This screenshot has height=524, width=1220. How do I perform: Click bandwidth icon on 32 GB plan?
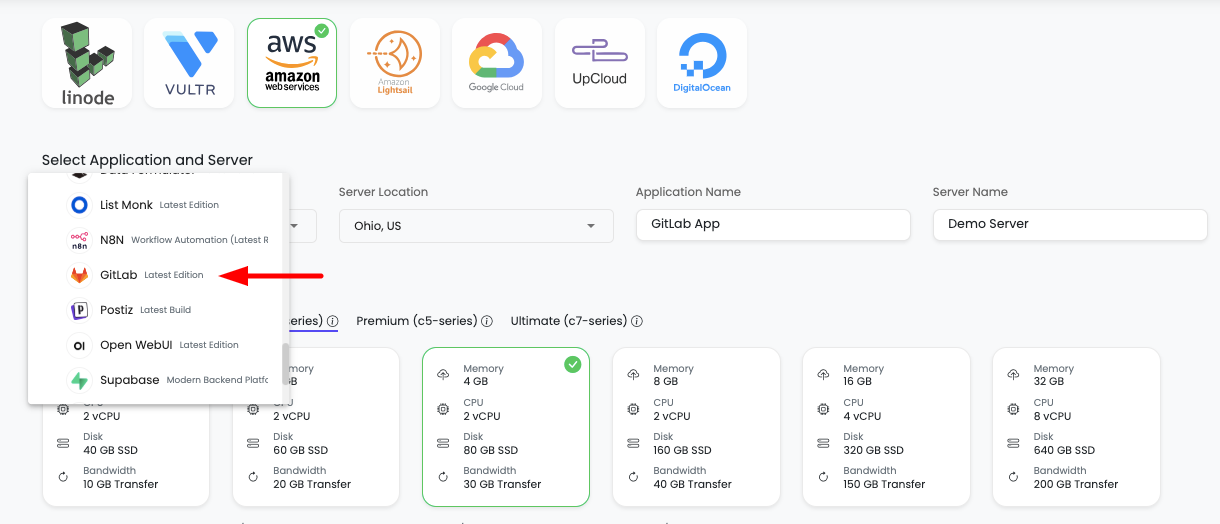1013,477
